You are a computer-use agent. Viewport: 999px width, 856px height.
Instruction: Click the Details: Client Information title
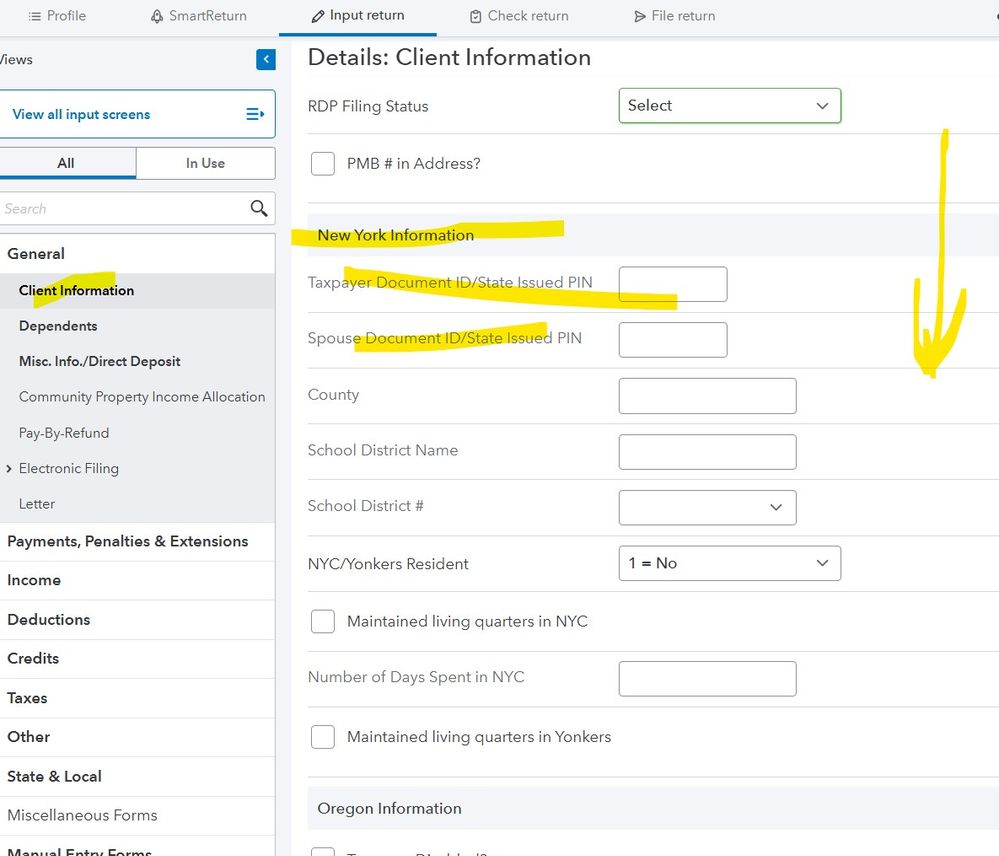point(449,57)
